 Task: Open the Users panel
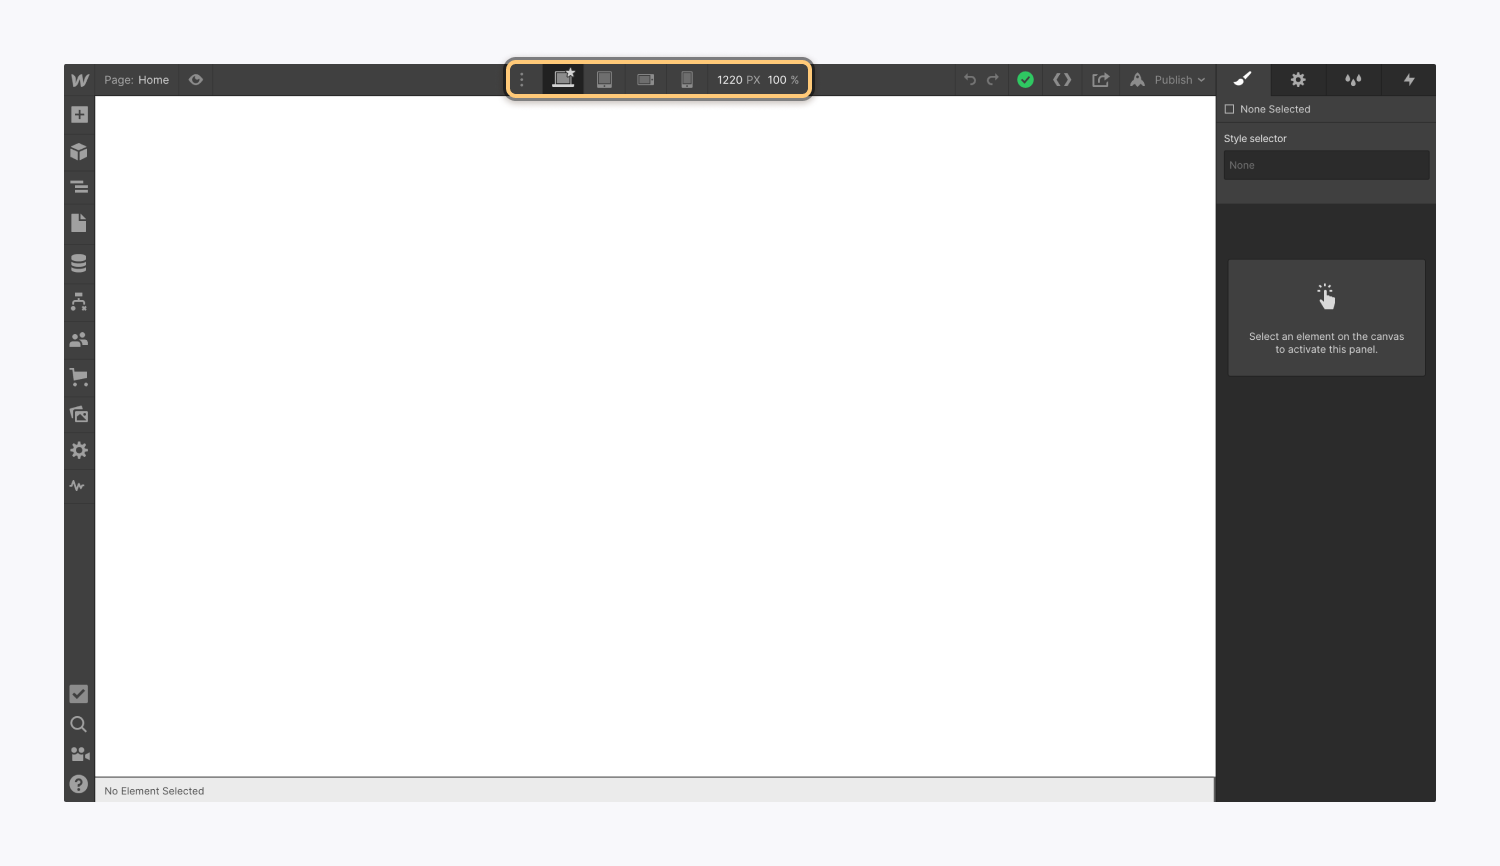pyautogui.click(x=79, y=339)
